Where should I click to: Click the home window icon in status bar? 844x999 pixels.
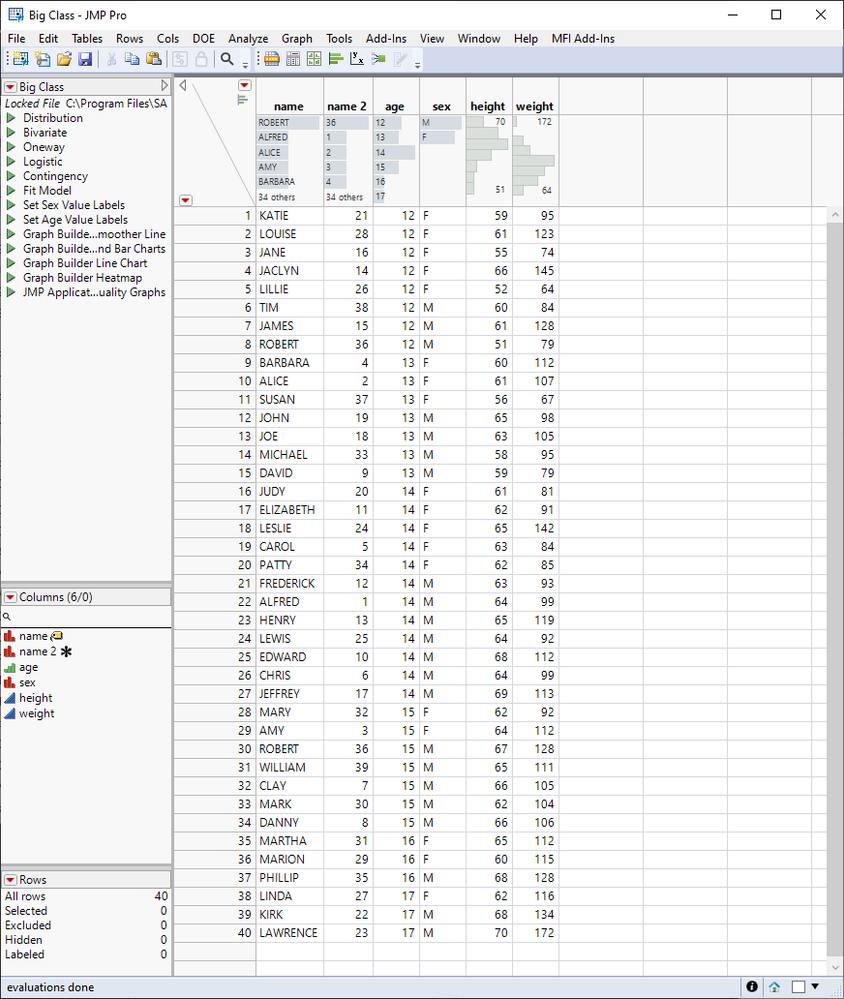tap(774, 987)
